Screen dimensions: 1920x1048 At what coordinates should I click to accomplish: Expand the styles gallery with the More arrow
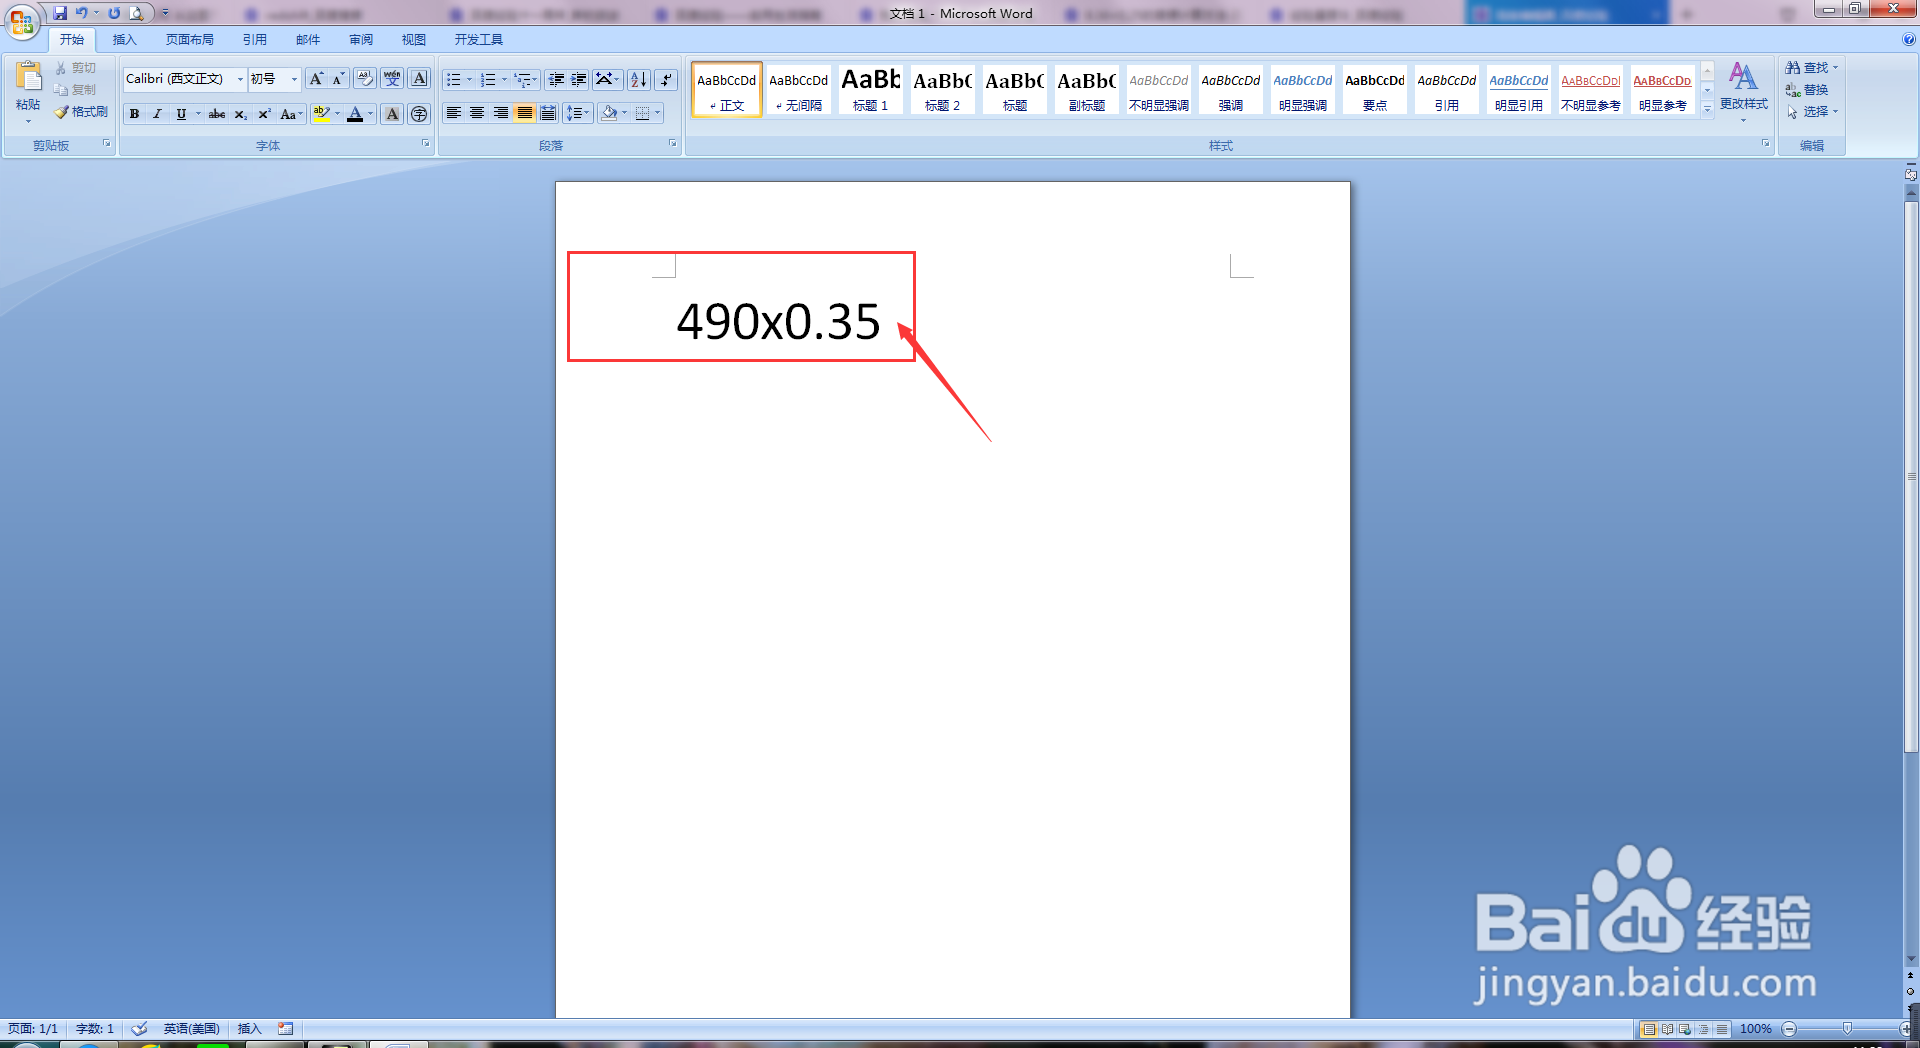(x=1707, y=108)
